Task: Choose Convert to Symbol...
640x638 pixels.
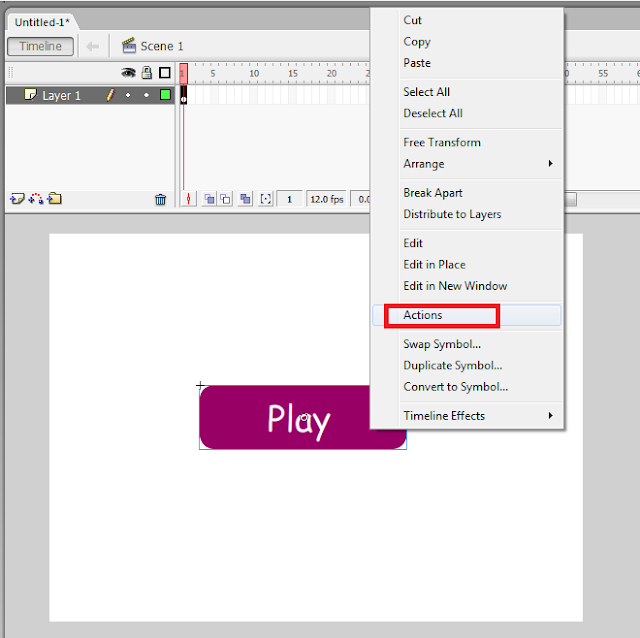Action: 467,387
